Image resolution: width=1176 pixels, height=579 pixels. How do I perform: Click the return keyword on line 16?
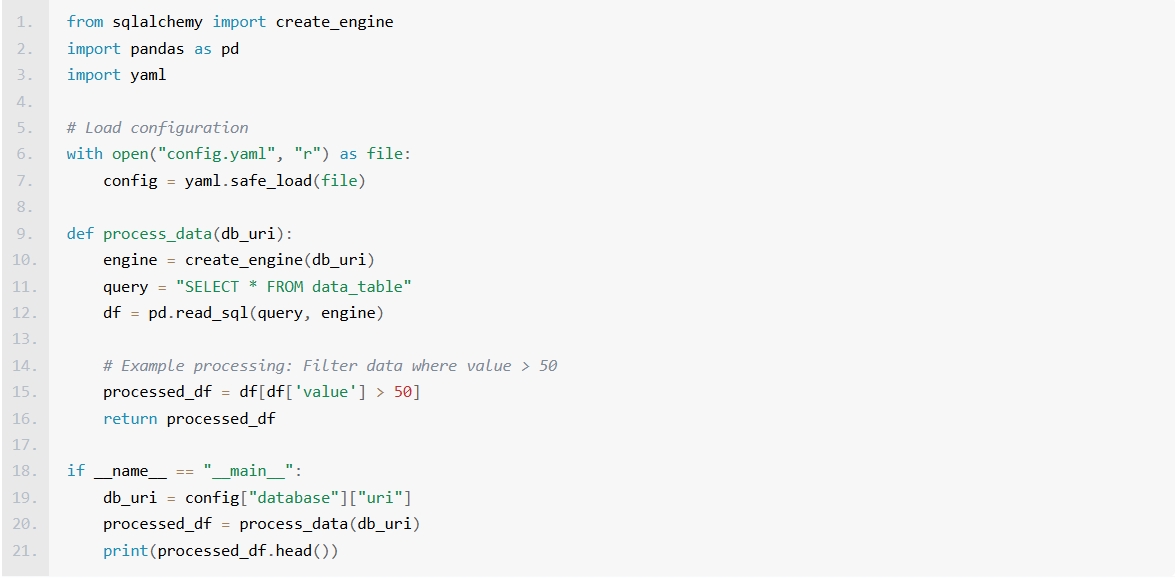[x=130, y=418]
